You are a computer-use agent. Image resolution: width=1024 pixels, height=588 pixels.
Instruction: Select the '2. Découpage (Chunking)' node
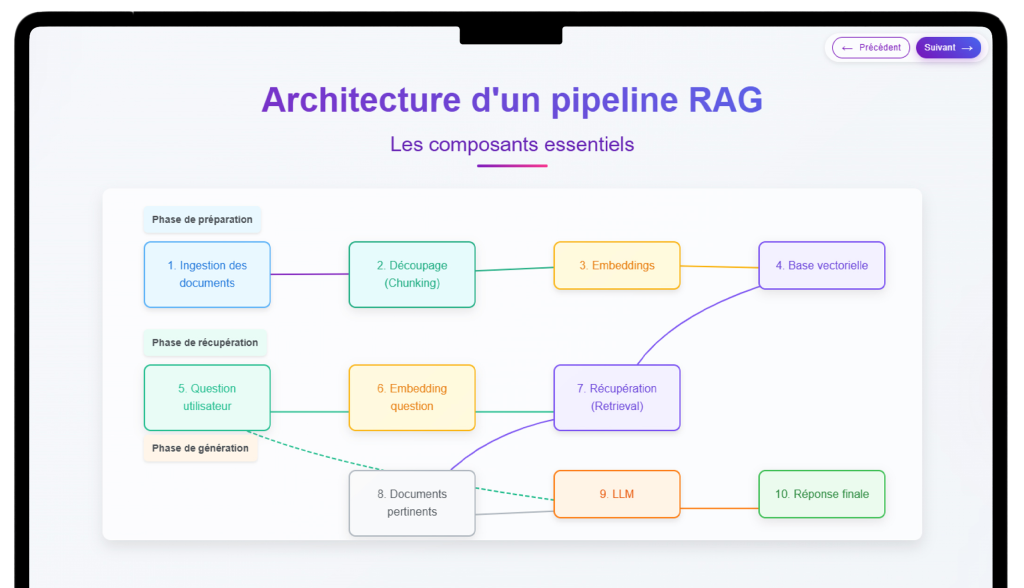click(412, 274)
